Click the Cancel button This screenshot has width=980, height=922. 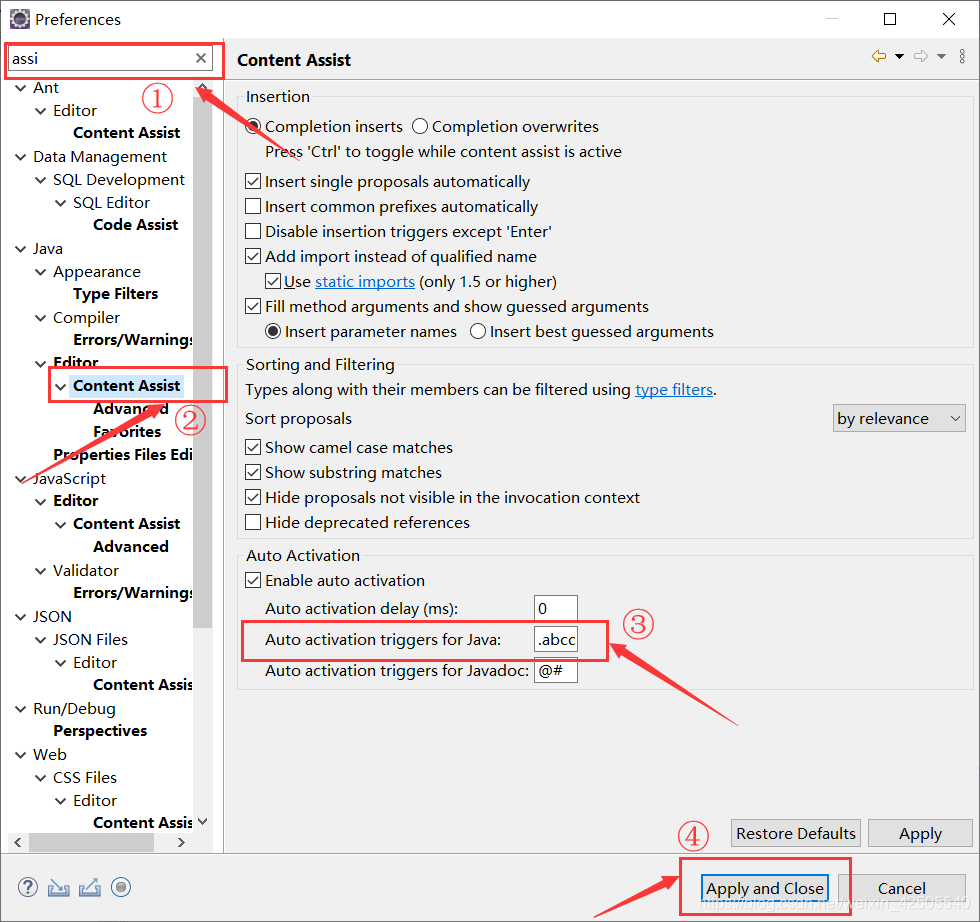point(901,888)
